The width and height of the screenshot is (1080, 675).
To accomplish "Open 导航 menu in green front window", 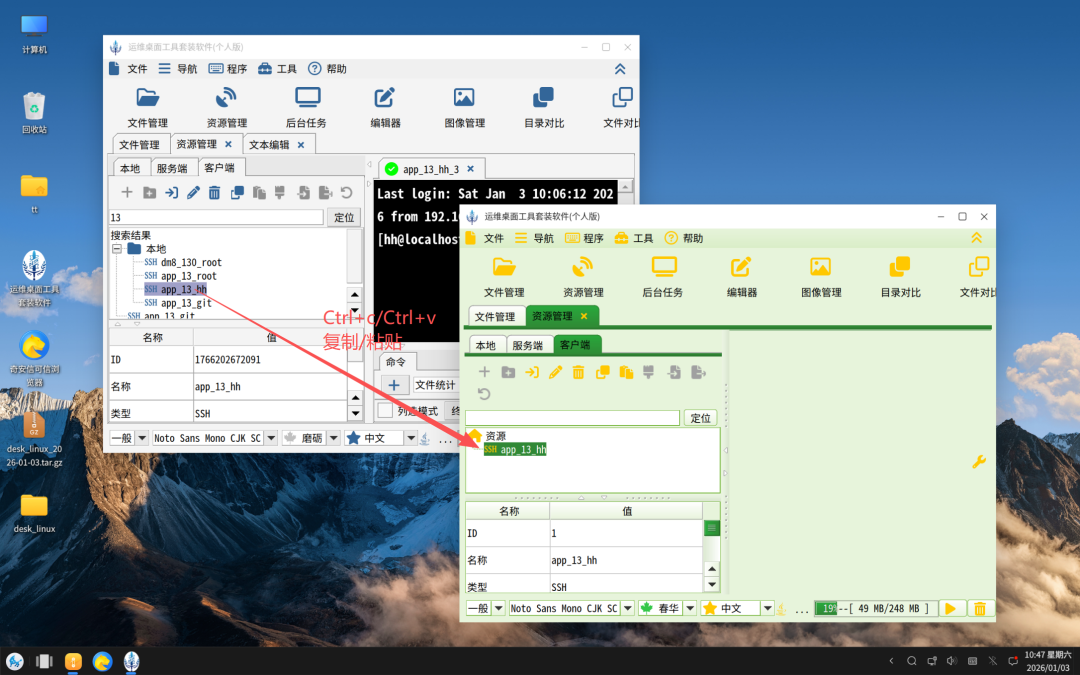I will (535, 238).
